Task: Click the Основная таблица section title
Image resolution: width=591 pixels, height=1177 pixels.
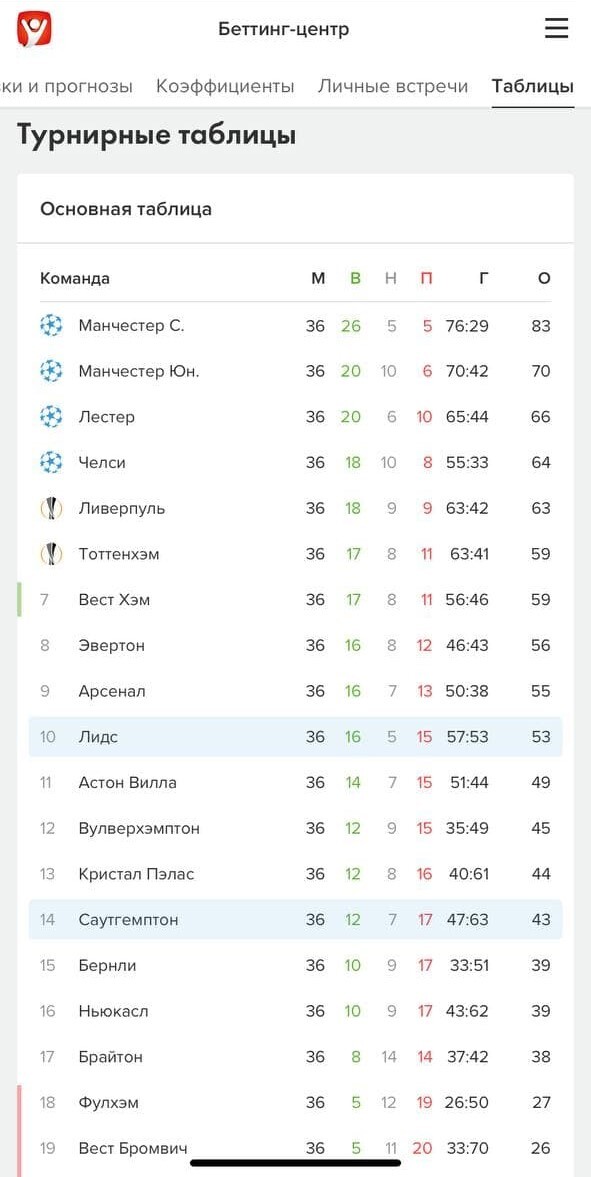Action: (126, 209)
